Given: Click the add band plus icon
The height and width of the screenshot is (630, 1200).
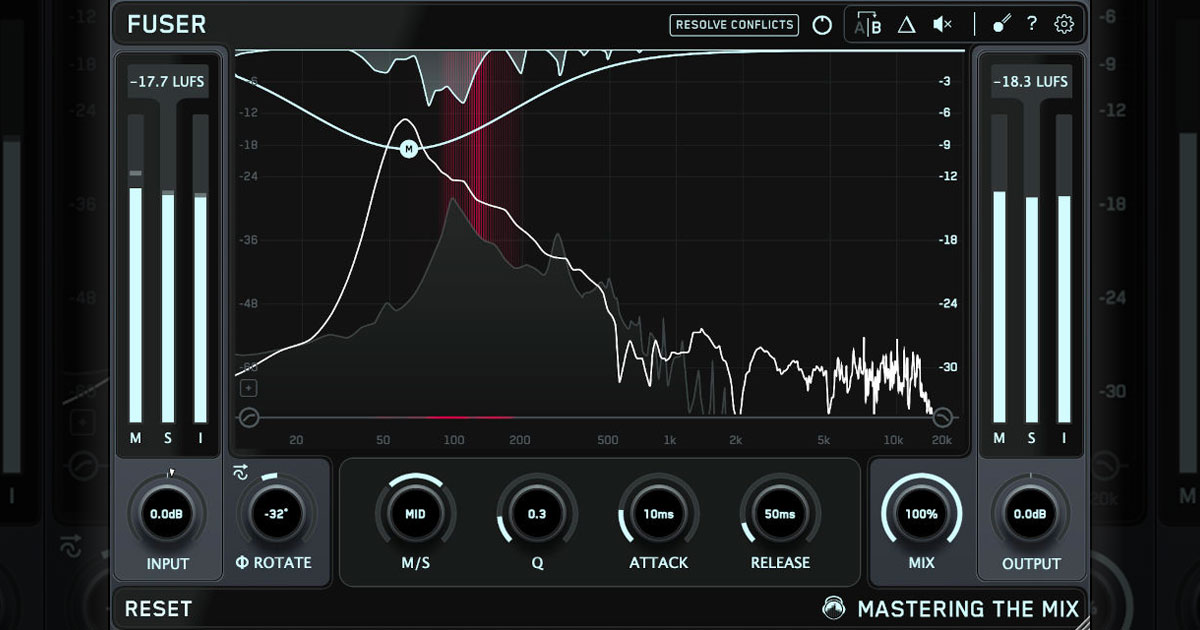Looking at the screenshot, I should (x=248, y=388).
